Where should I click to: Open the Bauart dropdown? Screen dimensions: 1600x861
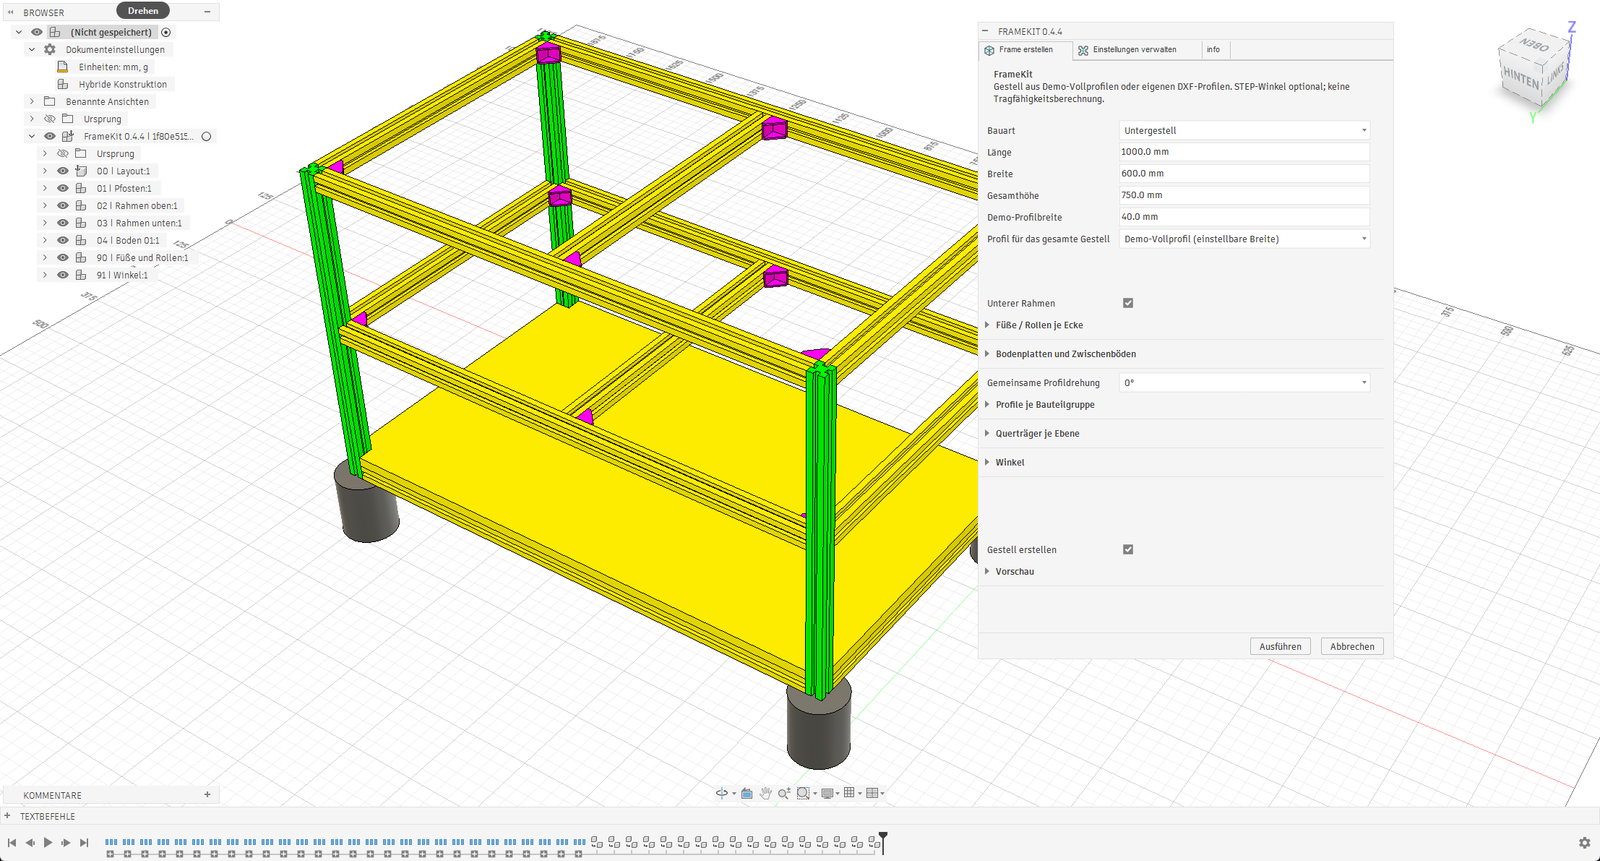[x=1244, y=130]
